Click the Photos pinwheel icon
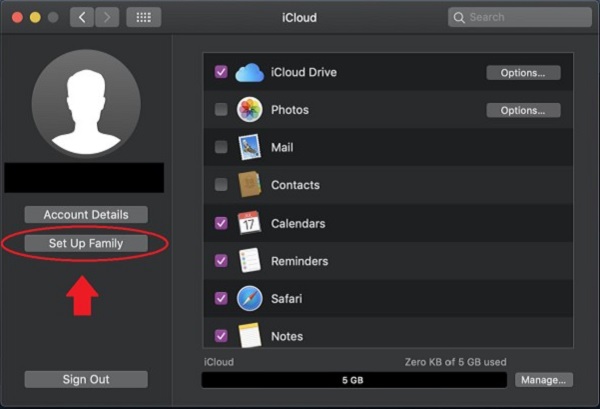The height and width of the screenshot is (409, 600). pos(249,110)
